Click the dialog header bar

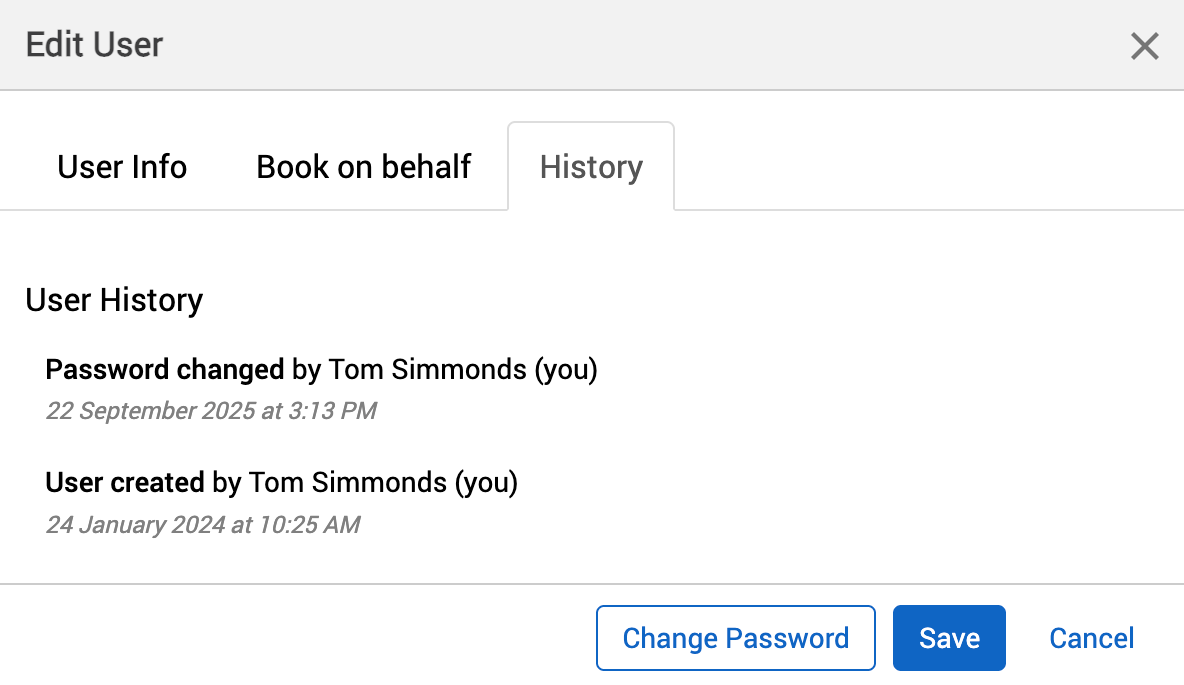click(600, 44)
